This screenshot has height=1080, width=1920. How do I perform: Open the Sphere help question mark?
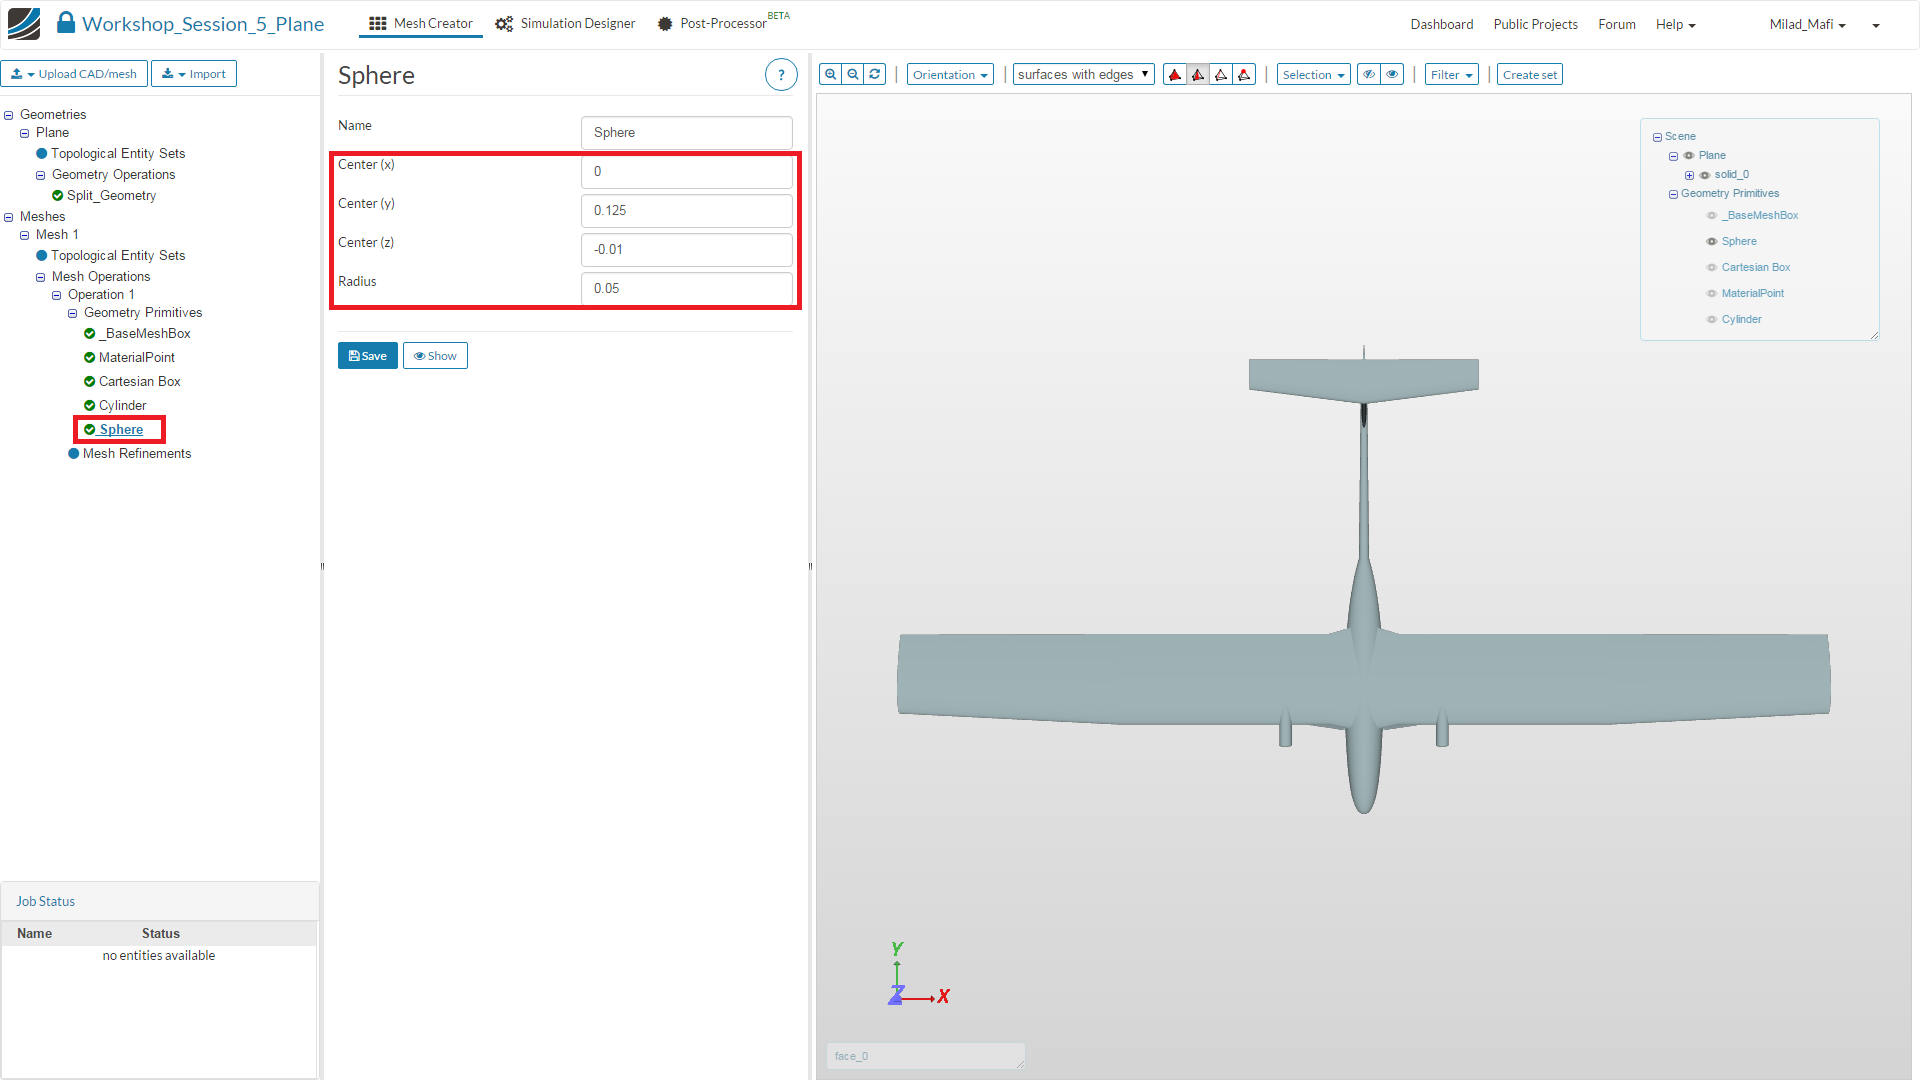(781, 75)
